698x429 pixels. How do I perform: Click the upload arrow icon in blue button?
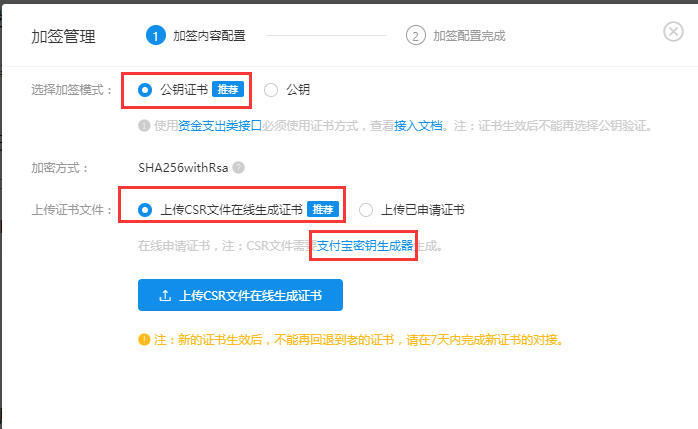coord(165,295)
